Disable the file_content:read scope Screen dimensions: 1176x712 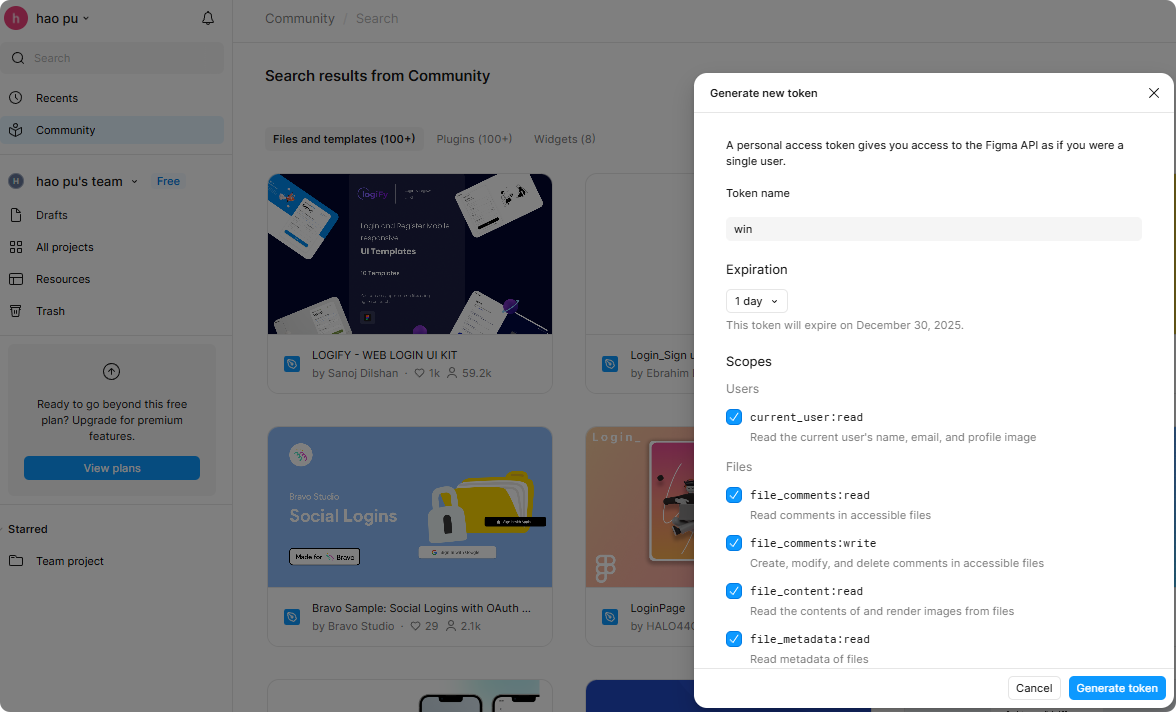point(734,591)
